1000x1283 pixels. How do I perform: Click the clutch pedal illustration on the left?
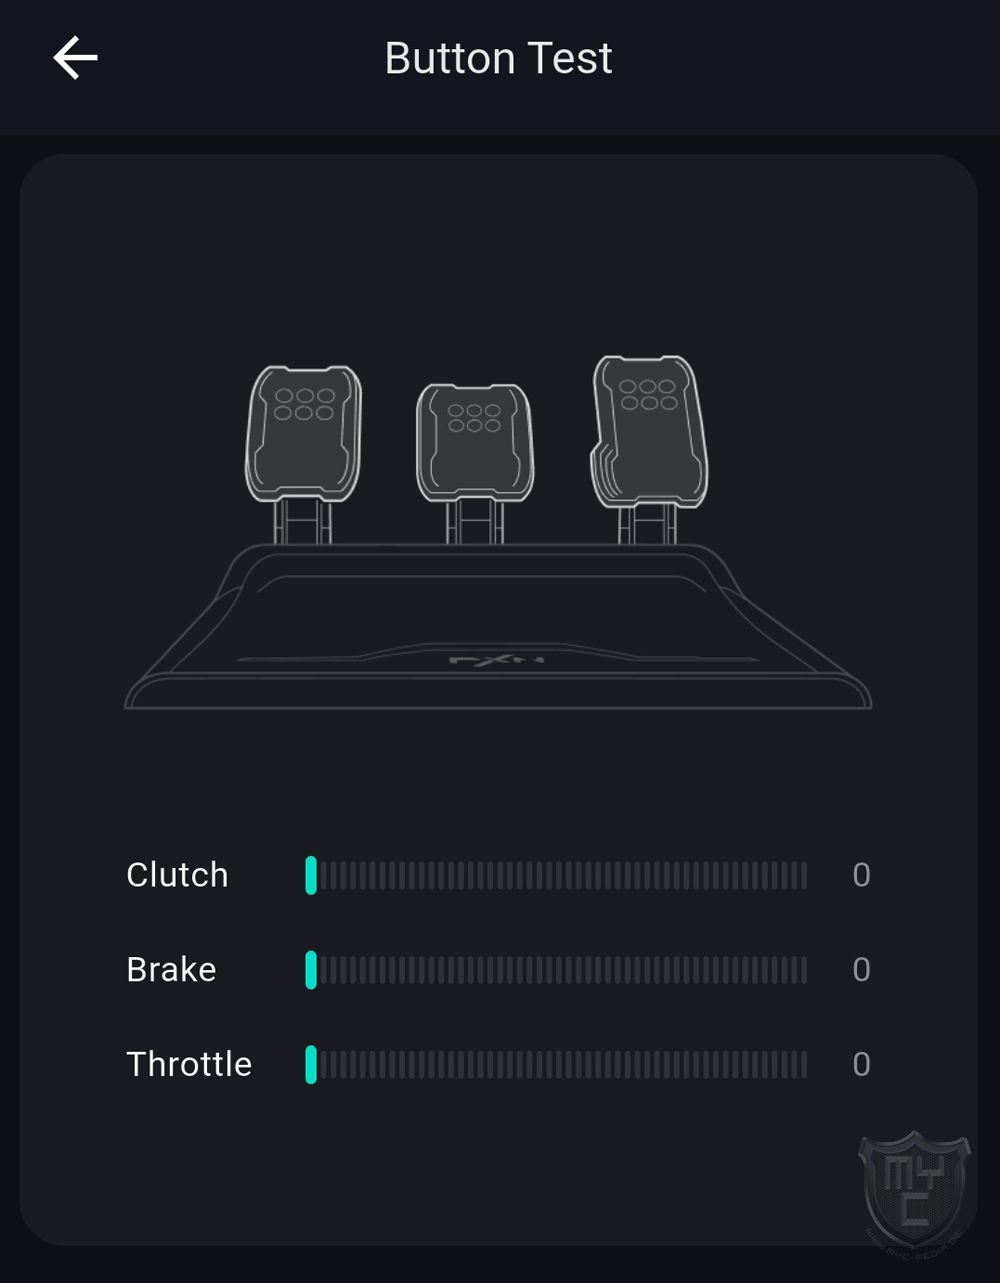[304, 433]
